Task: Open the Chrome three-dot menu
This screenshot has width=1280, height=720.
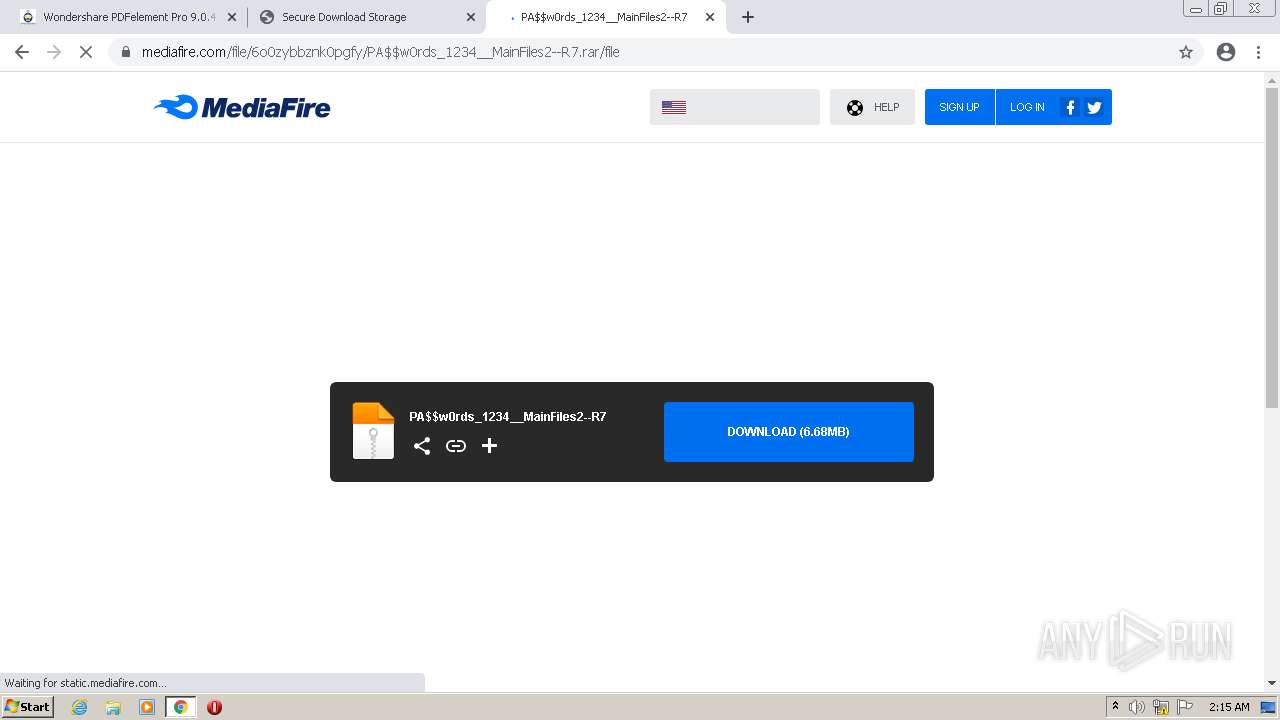Action: pos(1259,52)
